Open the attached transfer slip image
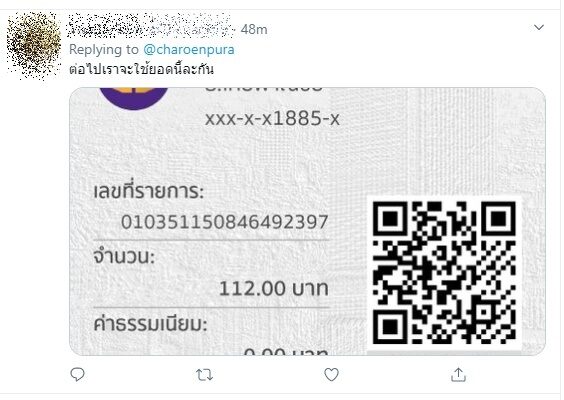The height and width of the screenshot is (400, 564). pos(307,221)
